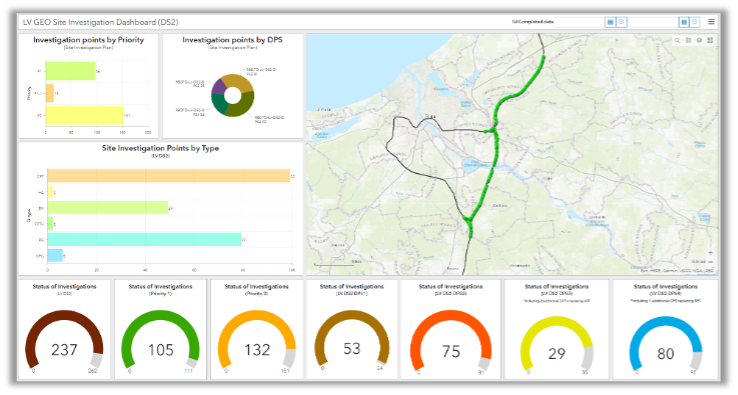Open the basemap gallery grid icon
738x395 pixels.
tap(710, 40)
